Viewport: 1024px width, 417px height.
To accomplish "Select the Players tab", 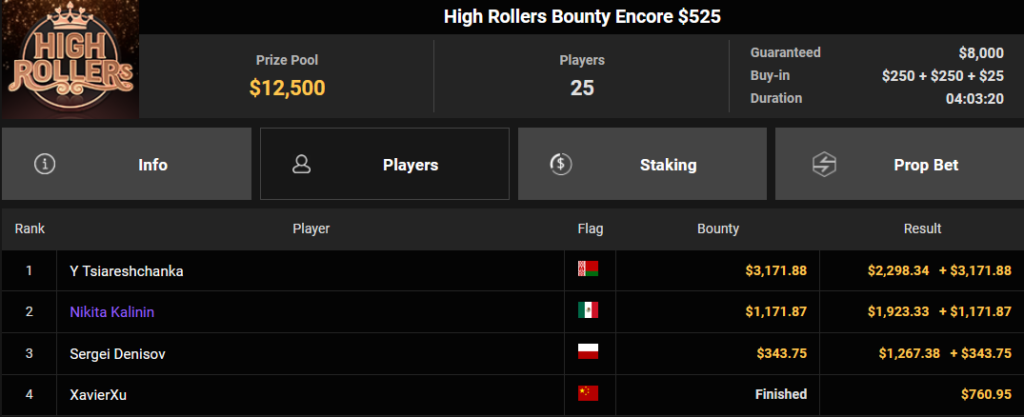I will [385, 164].
